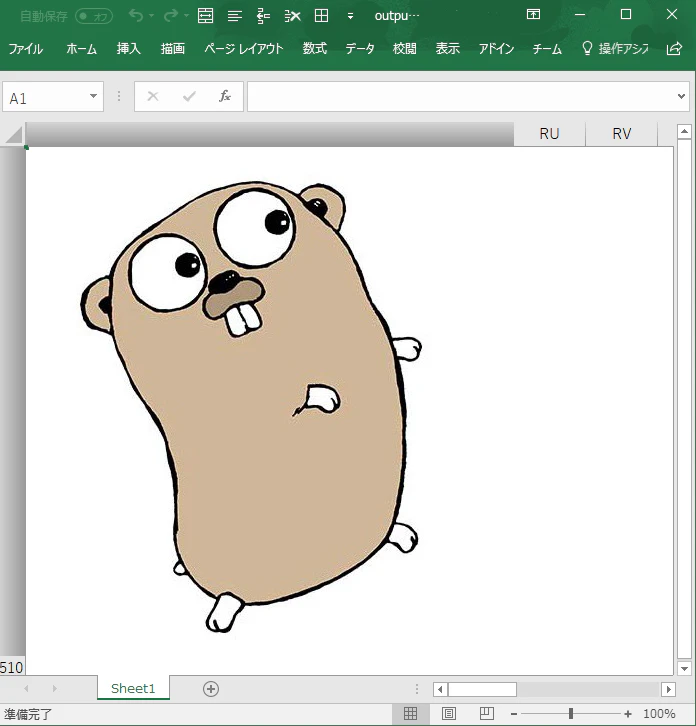Open the アドイン ribbon tab

[x=496, y=48]
